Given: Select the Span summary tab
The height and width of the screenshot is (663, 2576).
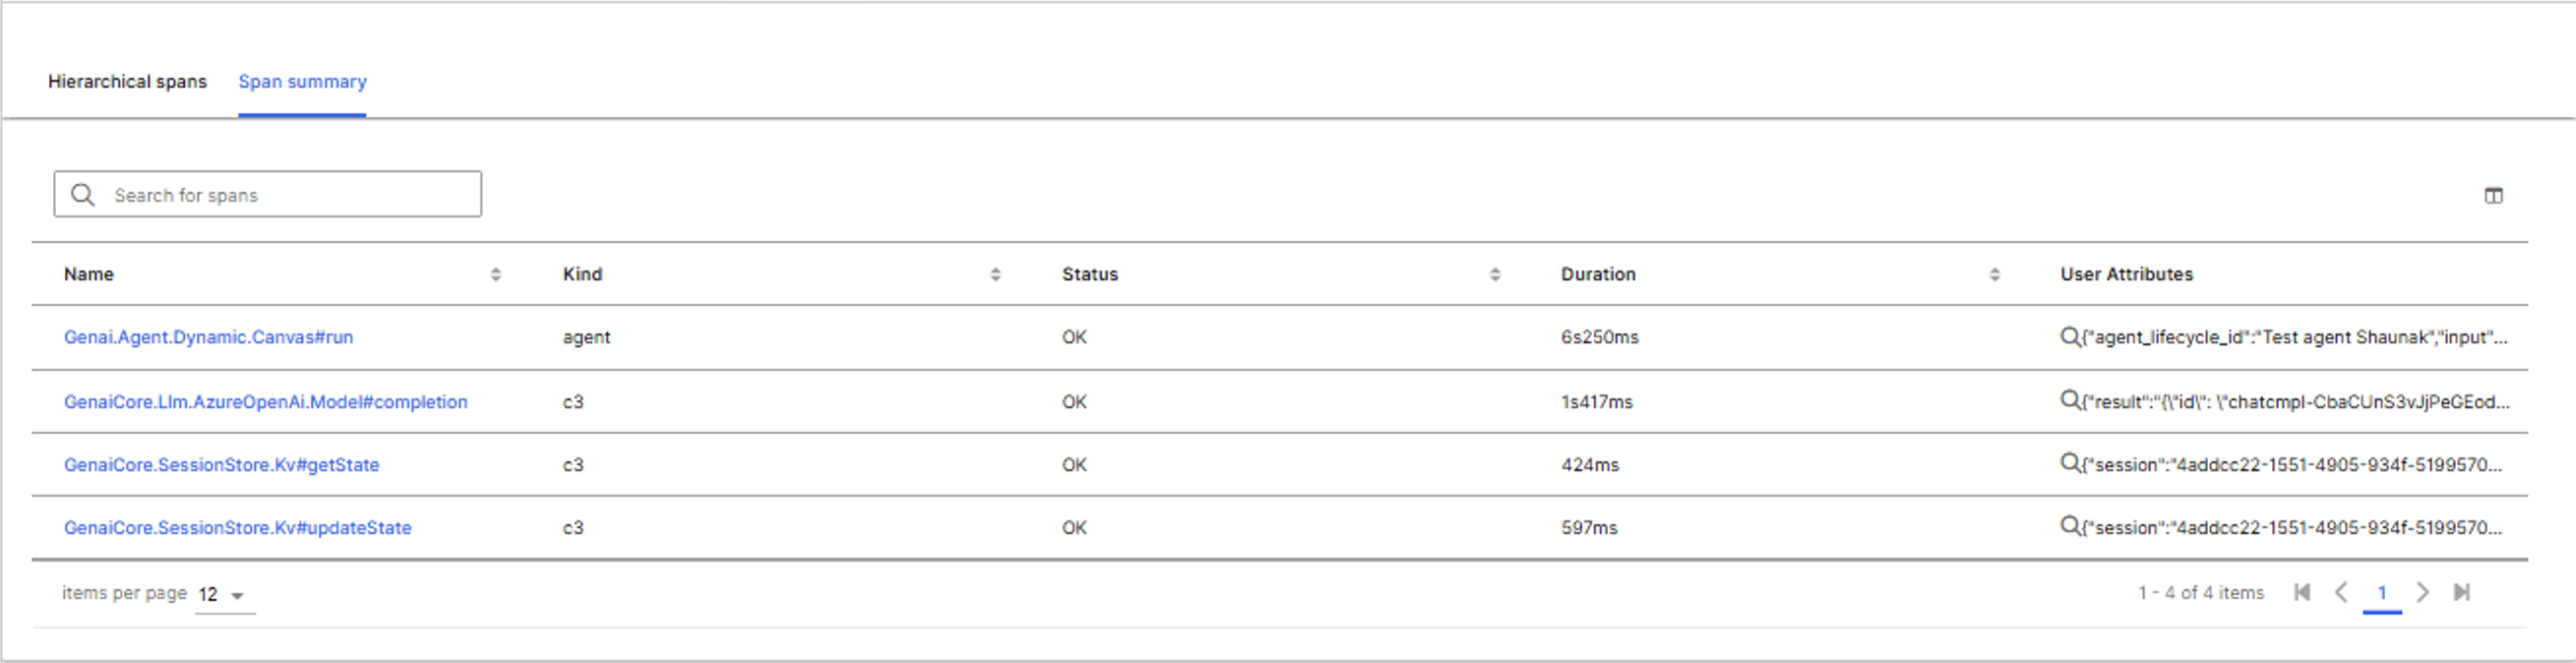Looking at the screenshot, I should point(302,82).
